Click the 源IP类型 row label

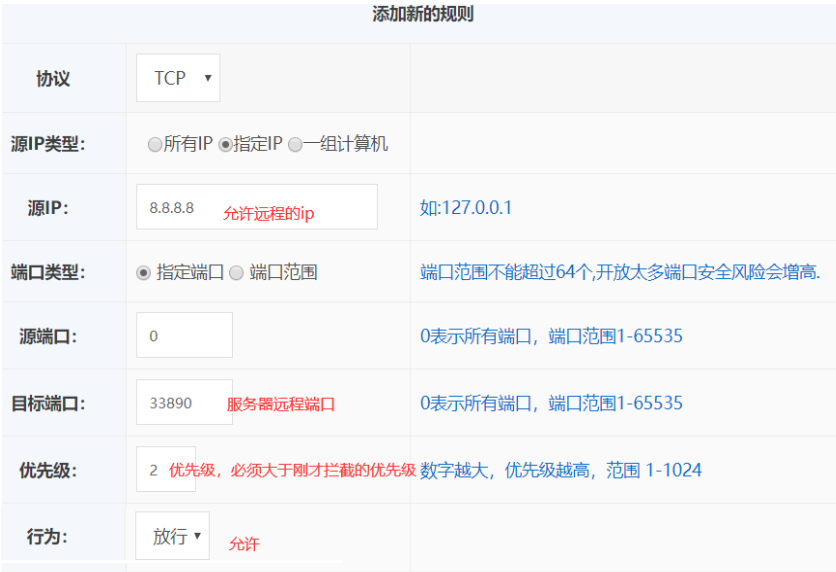[48, 144]
